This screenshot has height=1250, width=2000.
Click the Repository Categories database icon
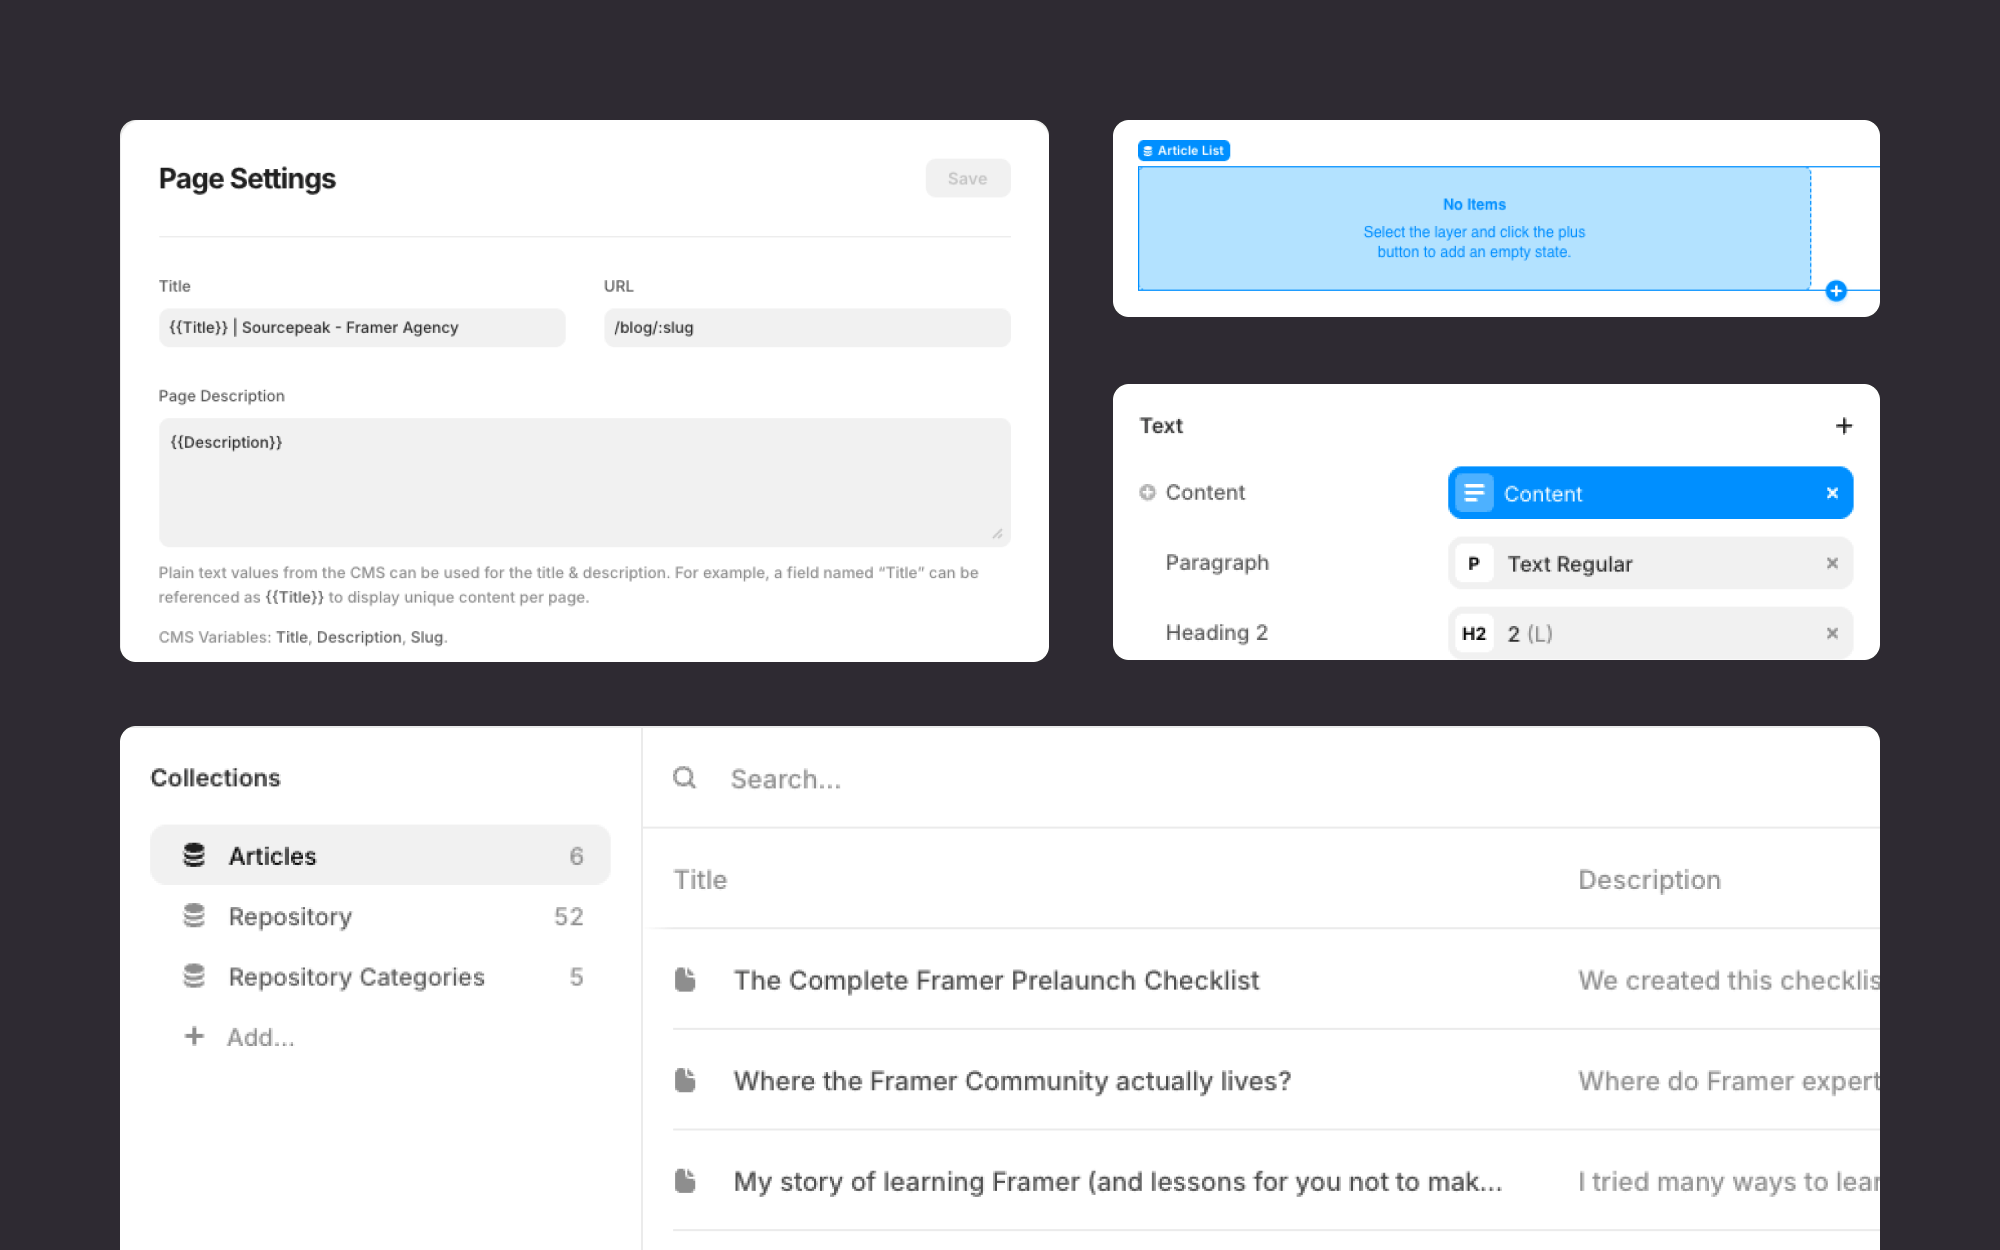(194, 976)
